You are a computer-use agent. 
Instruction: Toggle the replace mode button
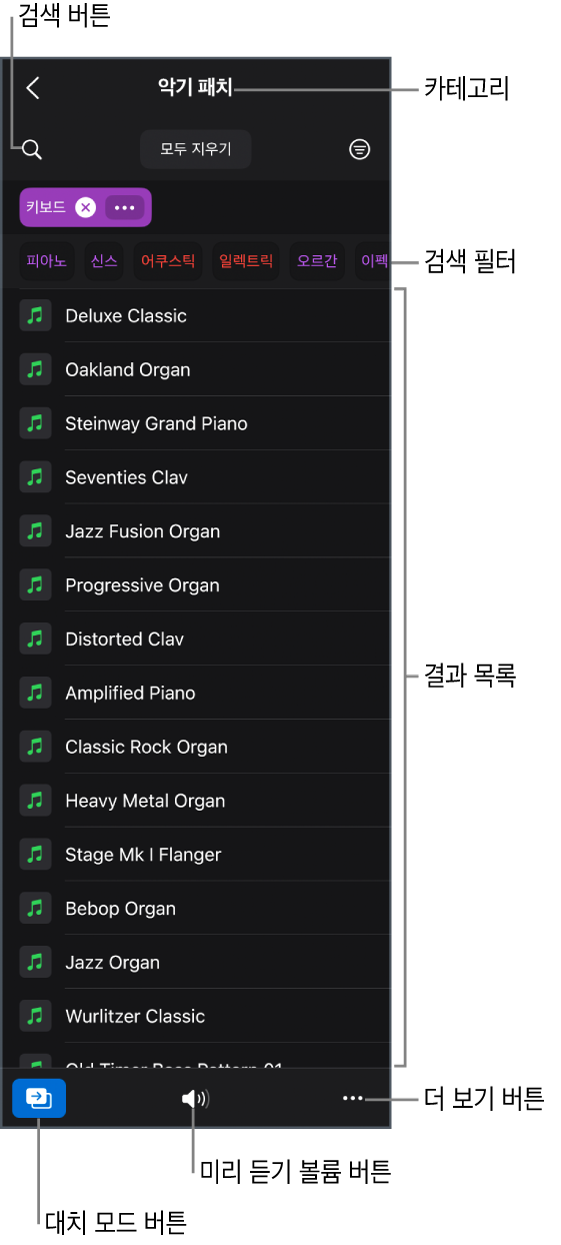[x=39, y=1098]
